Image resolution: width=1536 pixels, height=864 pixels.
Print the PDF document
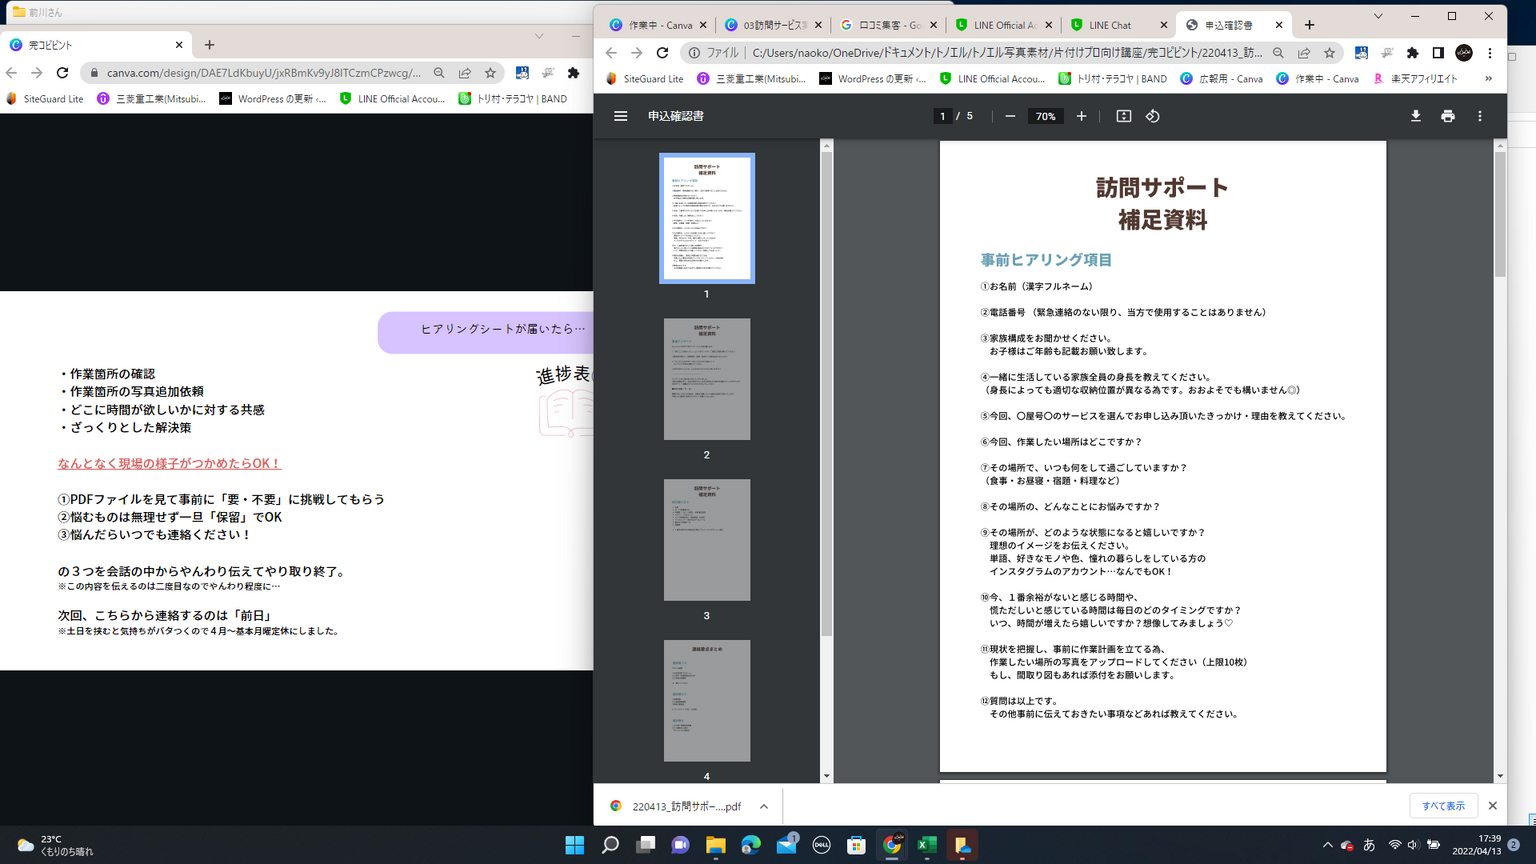(1447, 116)
